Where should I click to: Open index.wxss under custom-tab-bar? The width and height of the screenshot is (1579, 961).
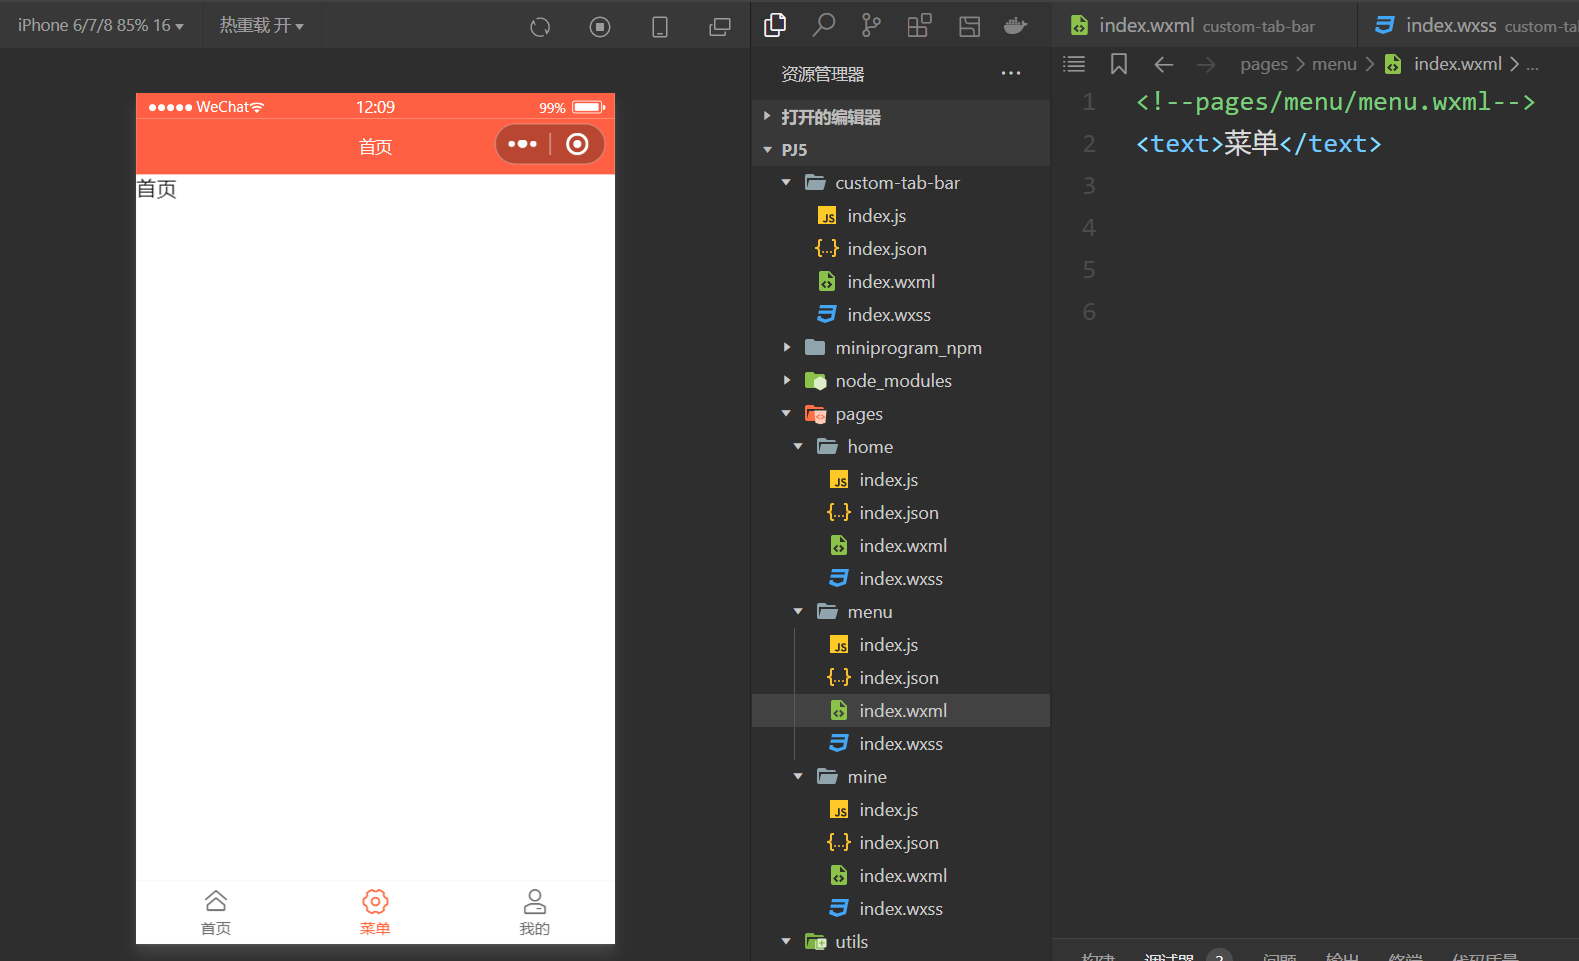point(900,315)
